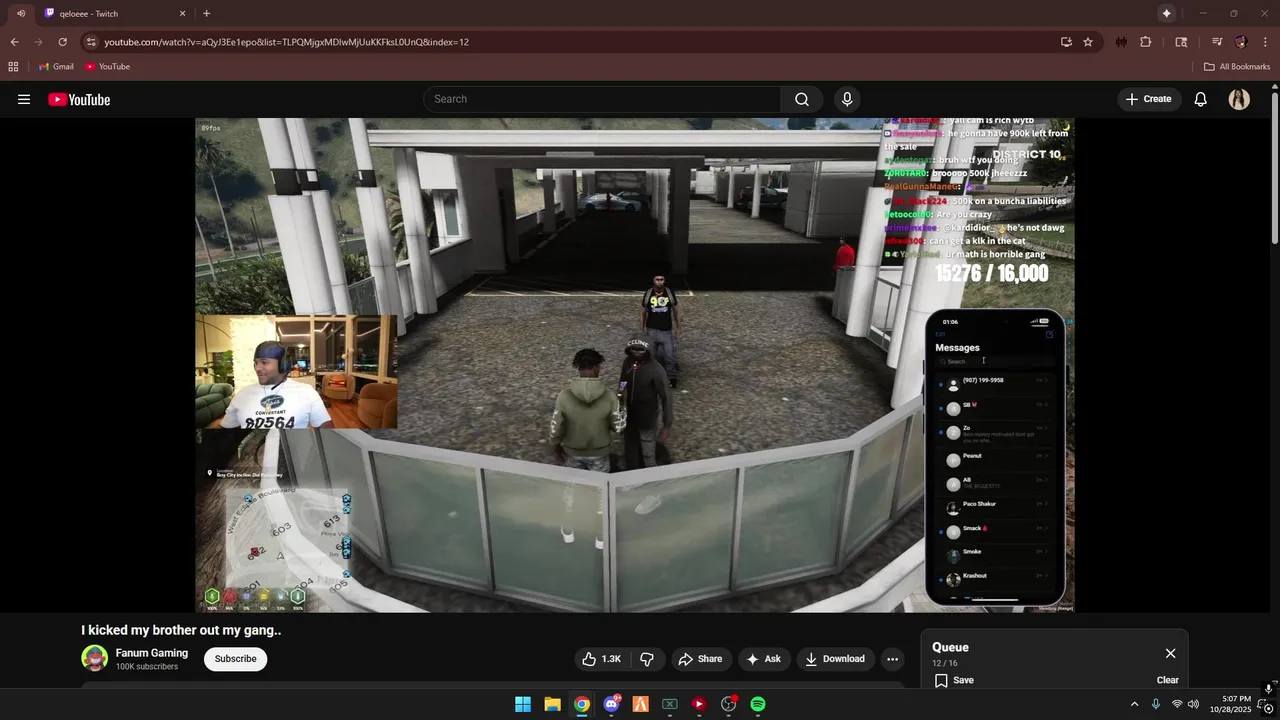Close the qeloeee - Twitch tab

coord(182,13)
